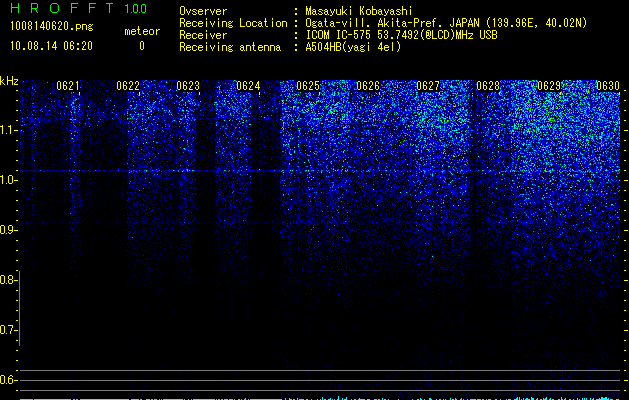Viewport: 629px width, 400px height.
Task: Click the 1.0 kHz axis label
Action: coord(7,180)
